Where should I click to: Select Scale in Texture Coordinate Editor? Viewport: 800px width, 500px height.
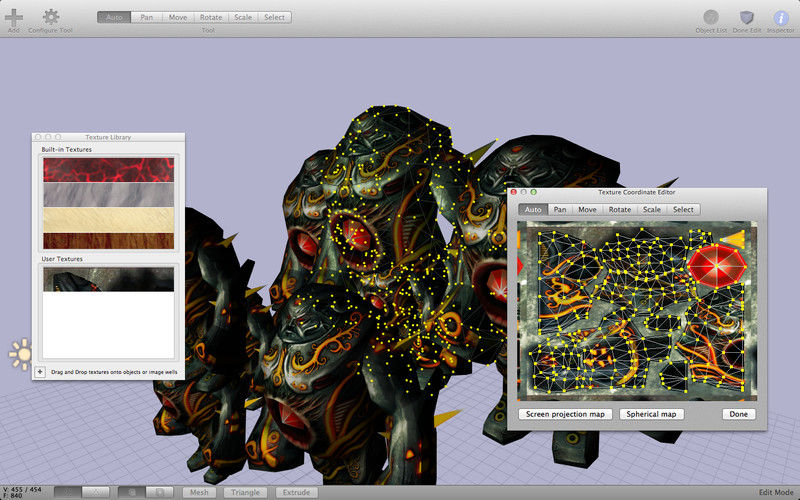[652, 210]
